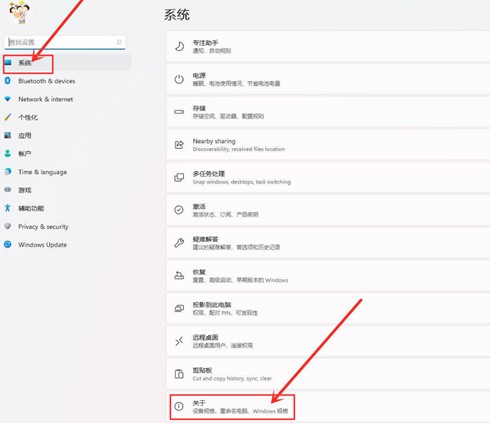Open the 恢复 recovery row
The image size is (490, 423).
click(x=328, y=275)
